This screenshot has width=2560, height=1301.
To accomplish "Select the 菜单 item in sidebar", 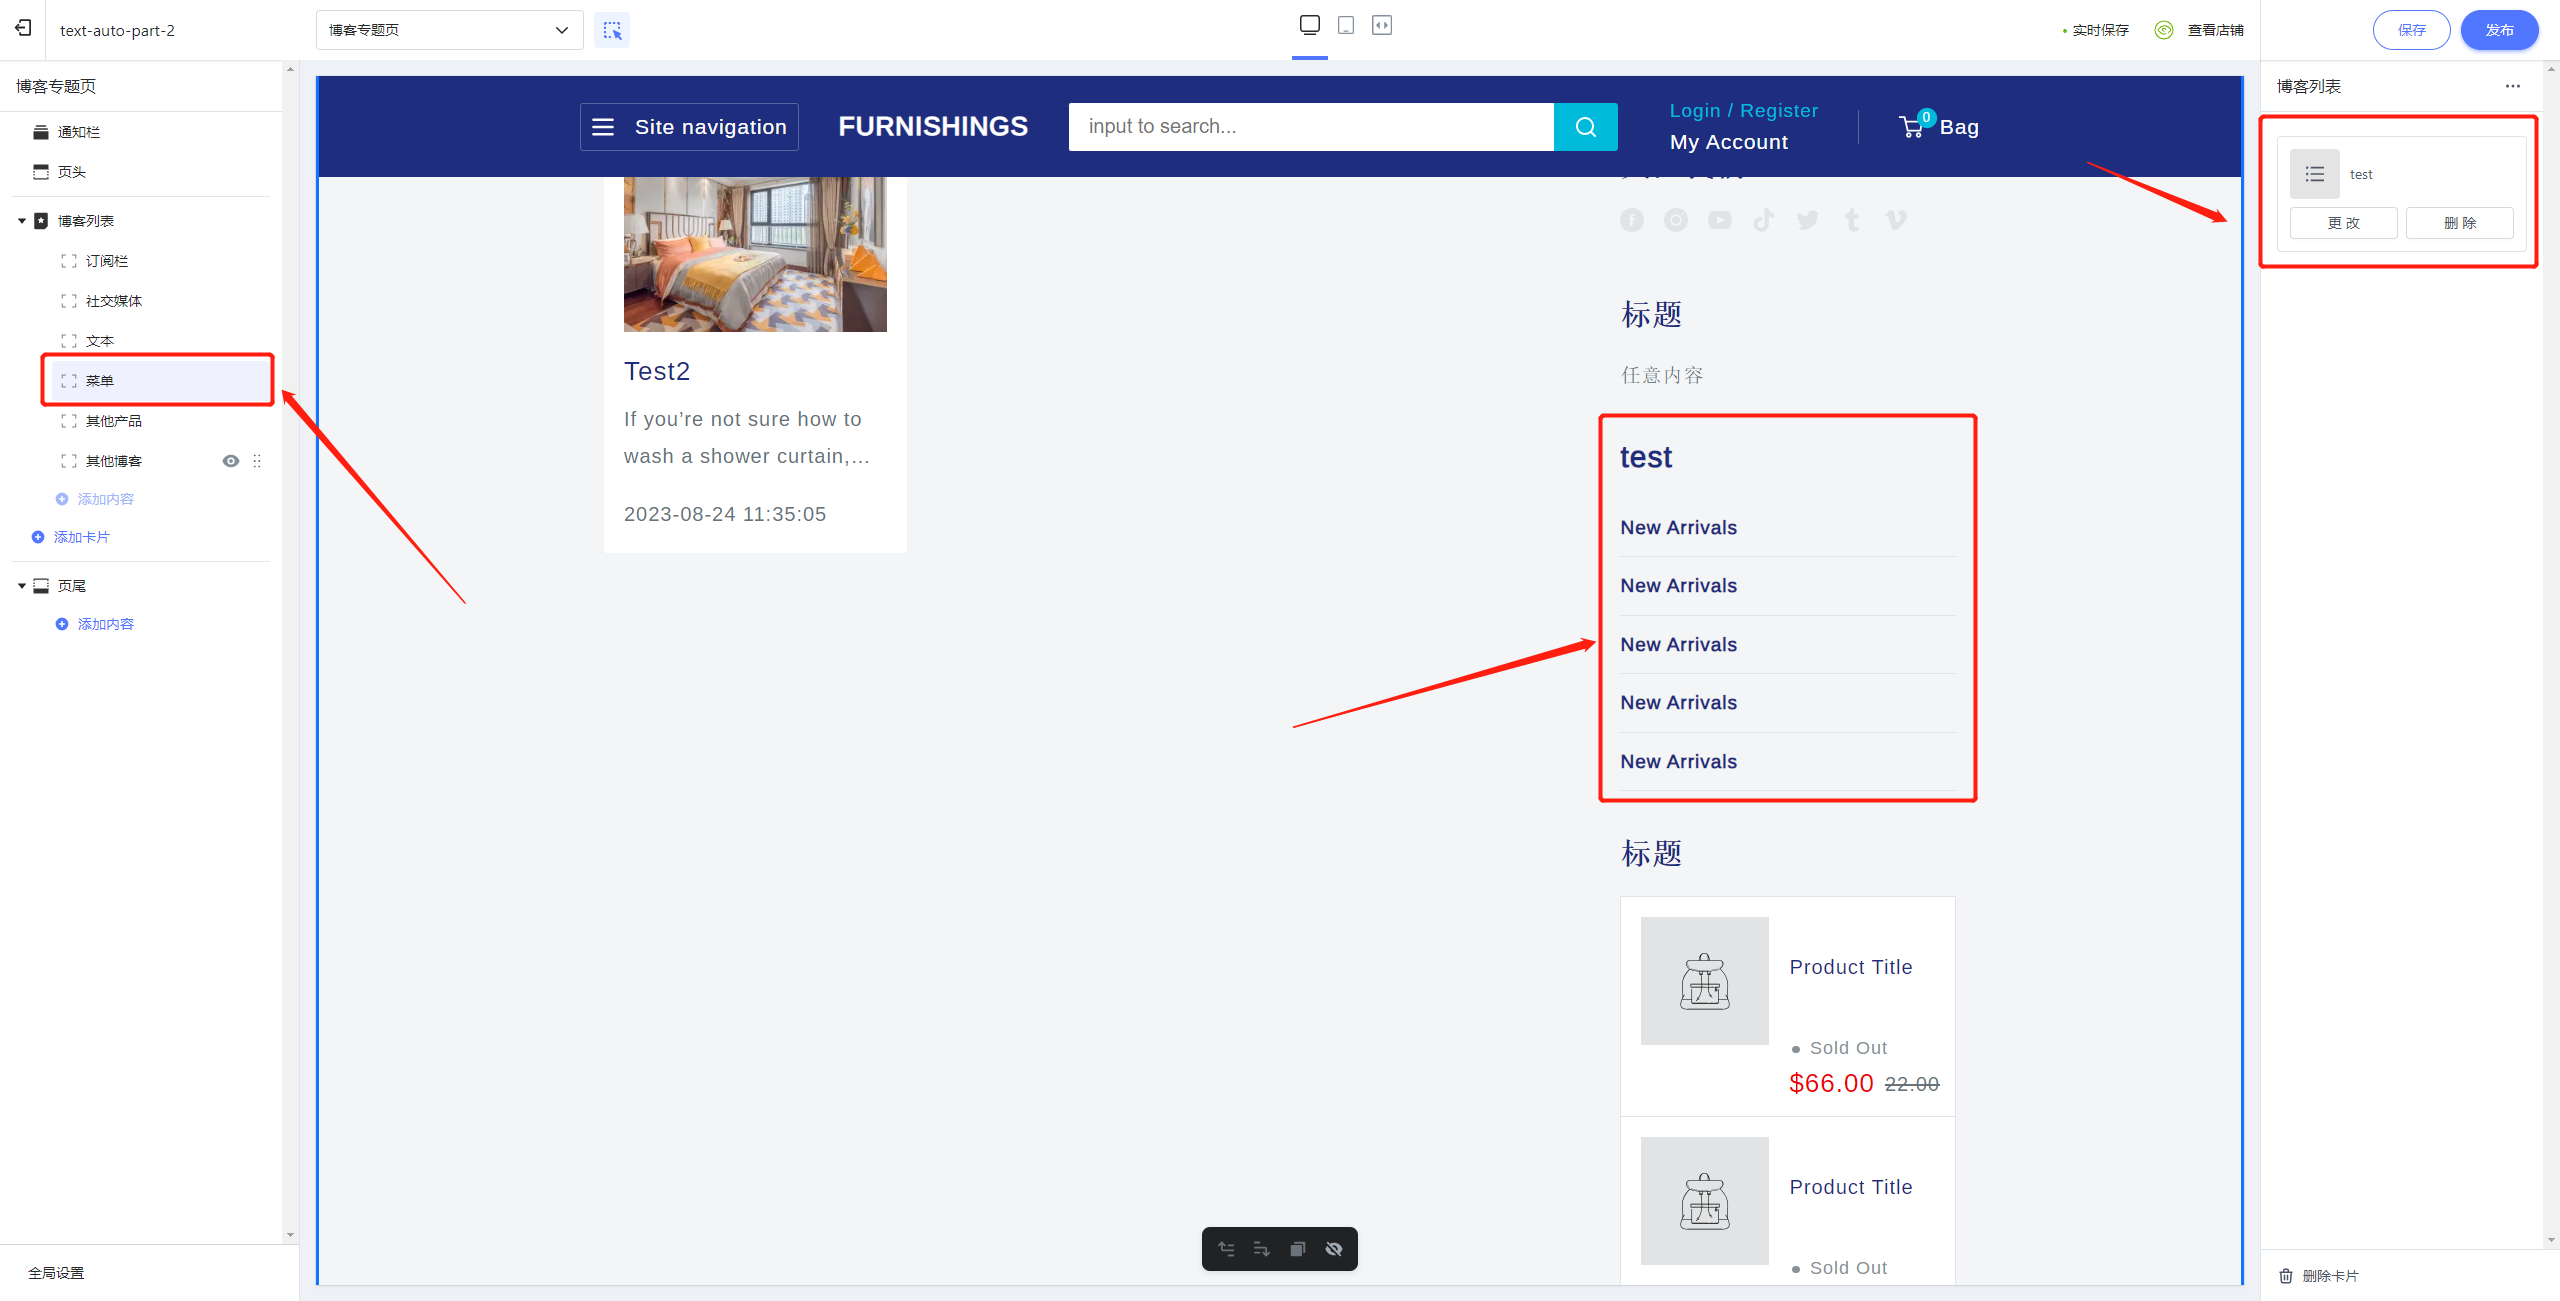I will 100,381.
